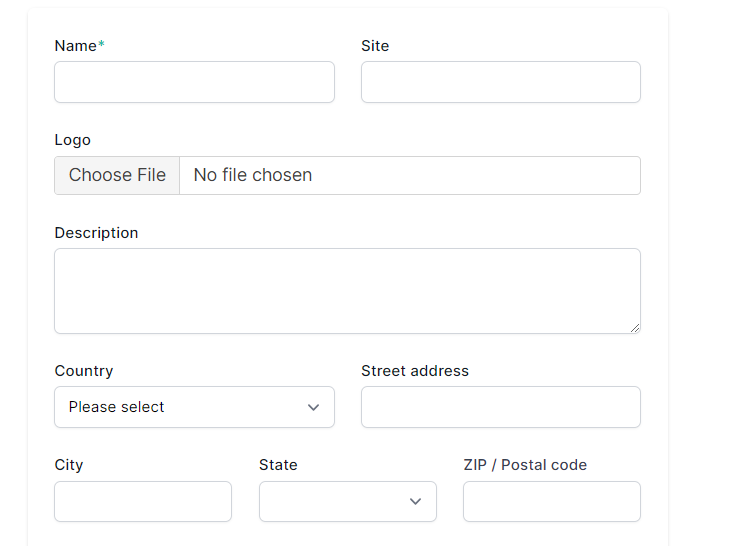The height and width of the screenshot is (546, 755).
Task: Focus the Site text field
Action: click(x=500, y=82)
